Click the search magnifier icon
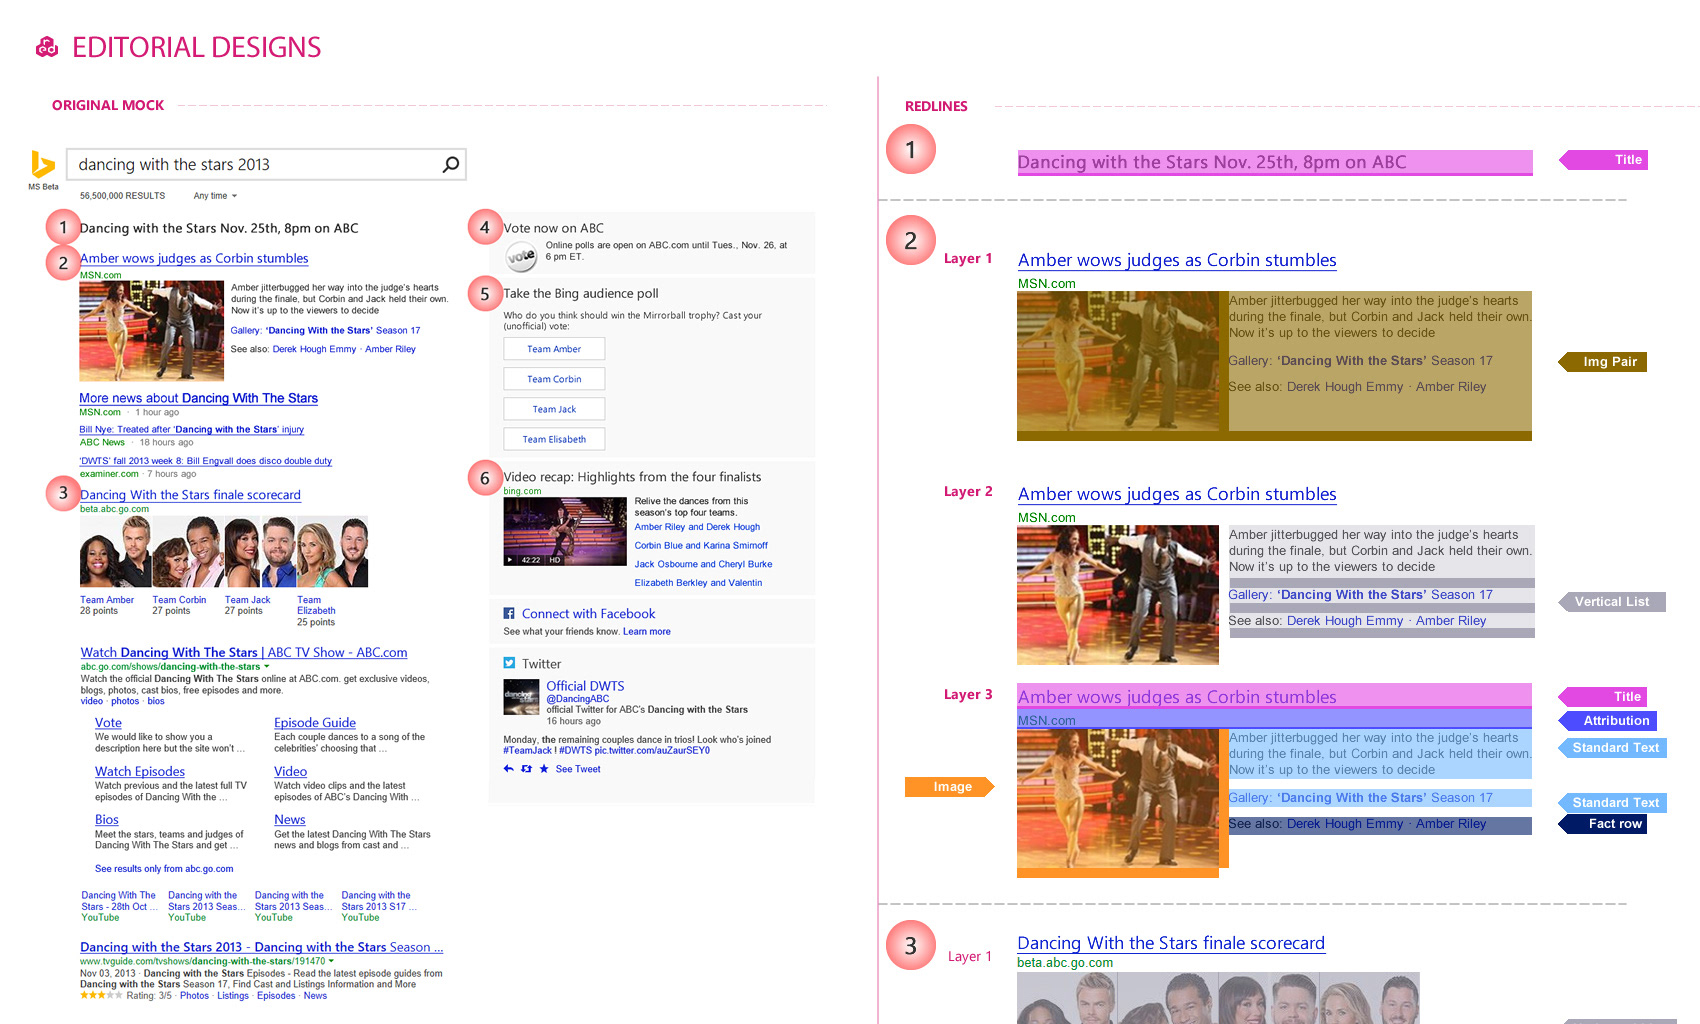The width and height of the screenshot is (1700, 1024). [451, 164]
